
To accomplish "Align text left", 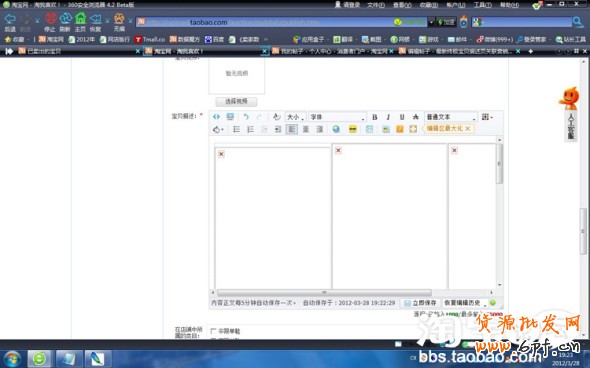I will pyautogui.click(x=292, y=129).
